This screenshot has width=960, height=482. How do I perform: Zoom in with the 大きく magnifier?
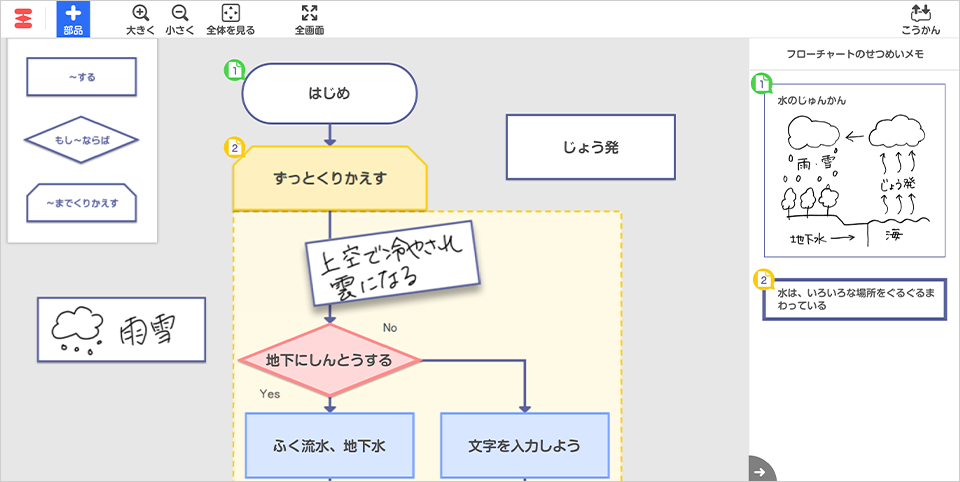141,18
